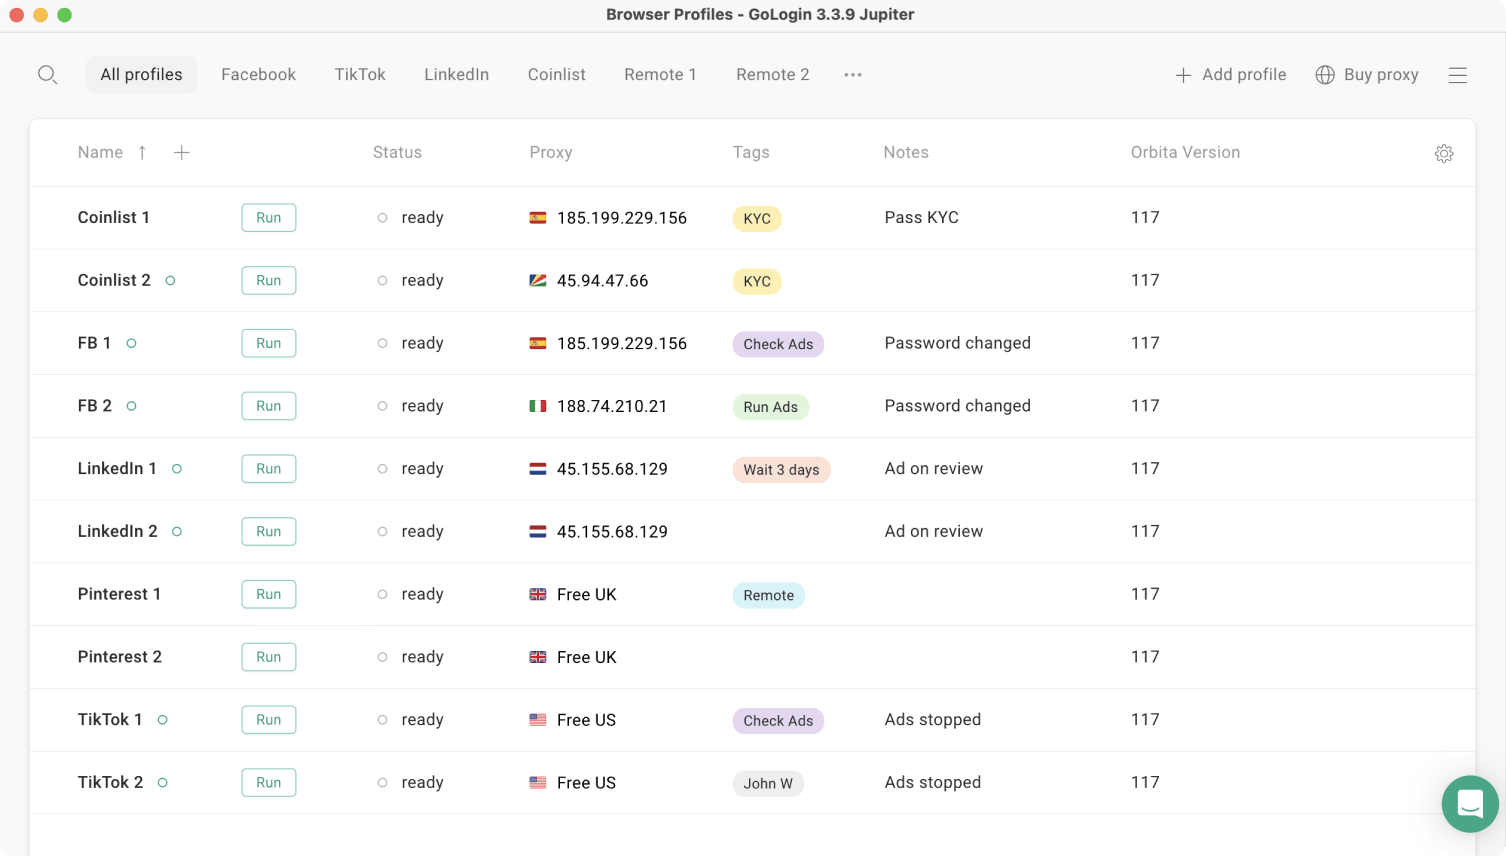The height and width of the screenshot is (856, 1506).
Task: Expand more folders with the ellipsis
Action: 853,75
